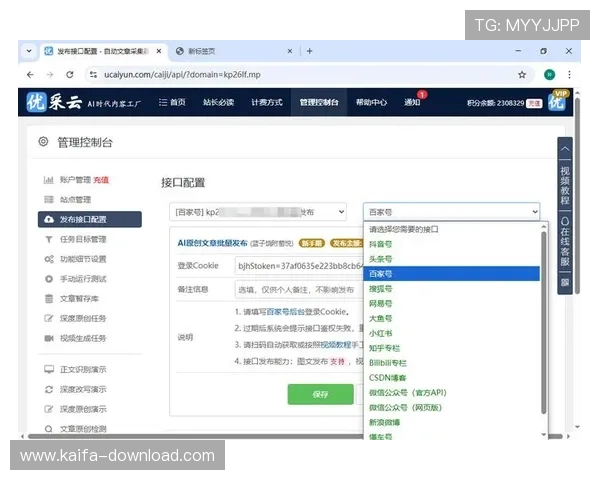The height and width of the screenshot is (480, 600).
Task: Click the browser reload icon
Action: click(x=70, y=75)
